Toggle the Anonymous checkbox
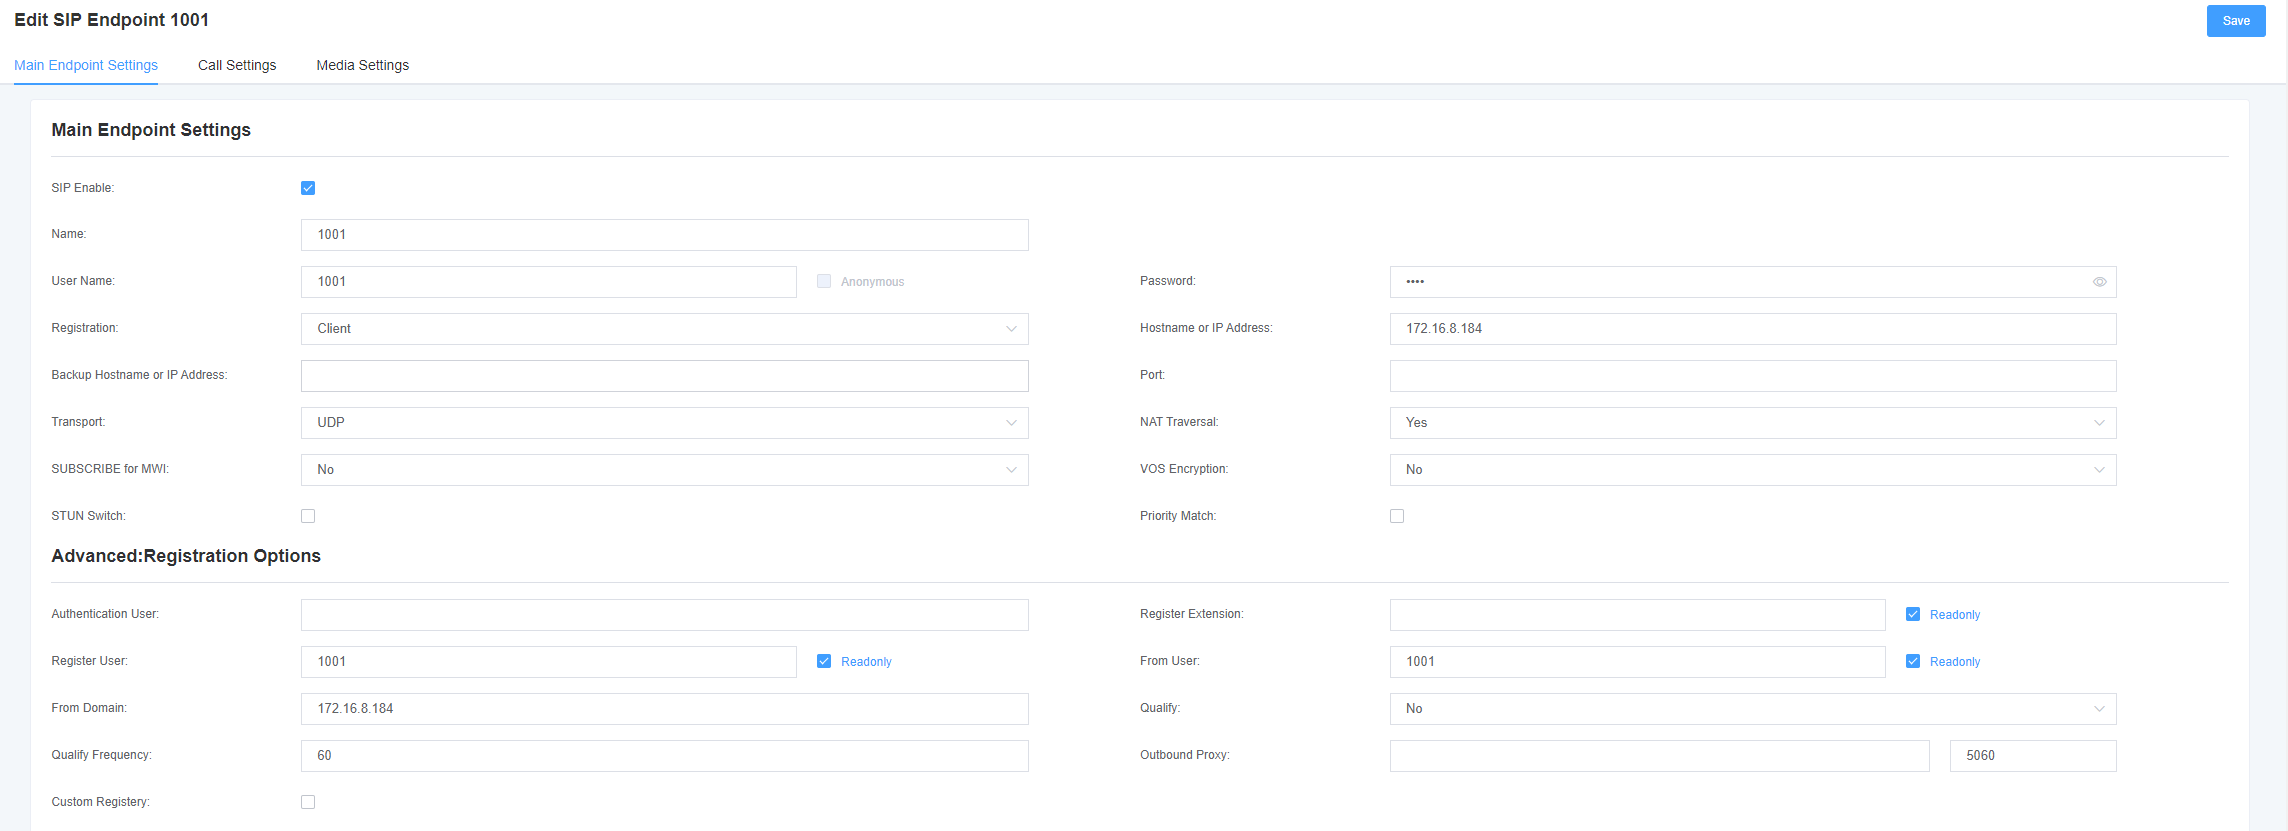 pyautogui.click(x=824, y=281)
